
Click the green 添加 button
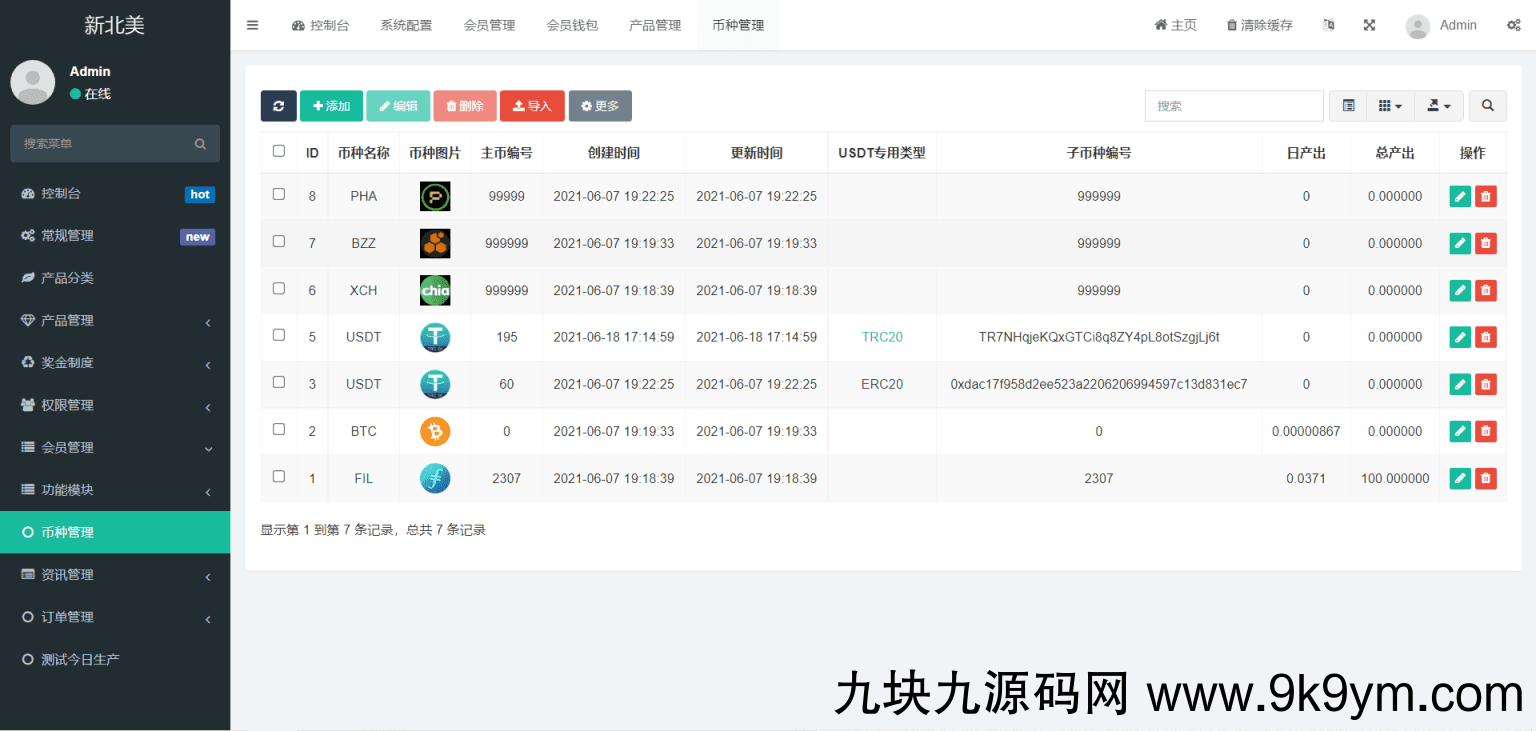tap(331, 106)
